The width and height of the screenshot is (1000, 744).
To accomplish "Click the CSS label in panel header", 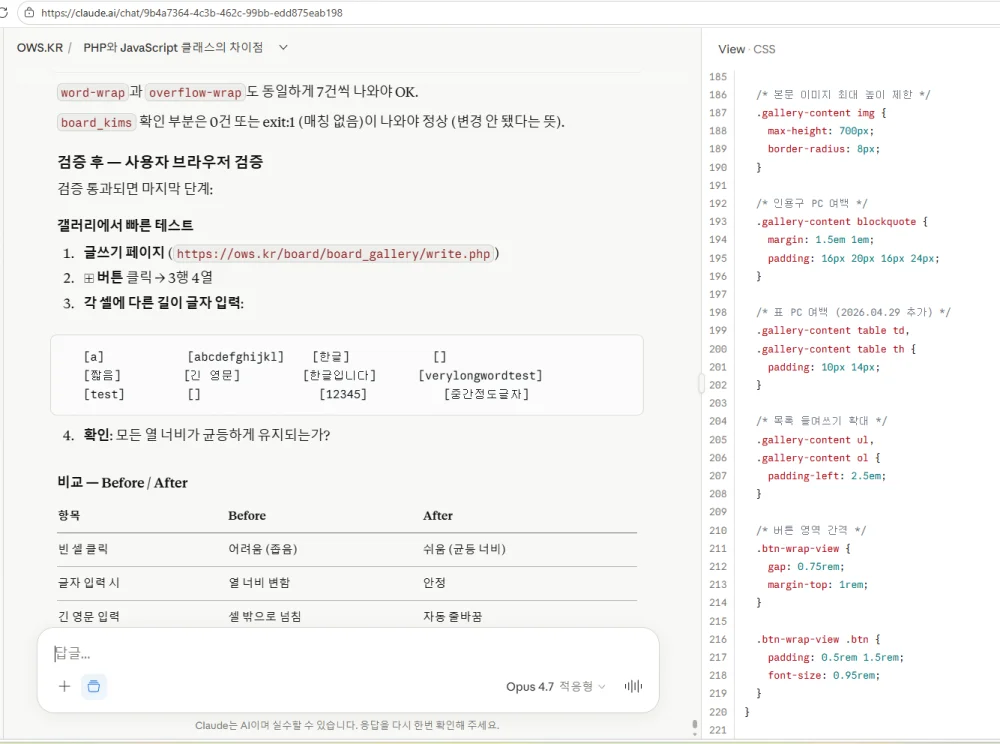I will (x=764, y=49).
